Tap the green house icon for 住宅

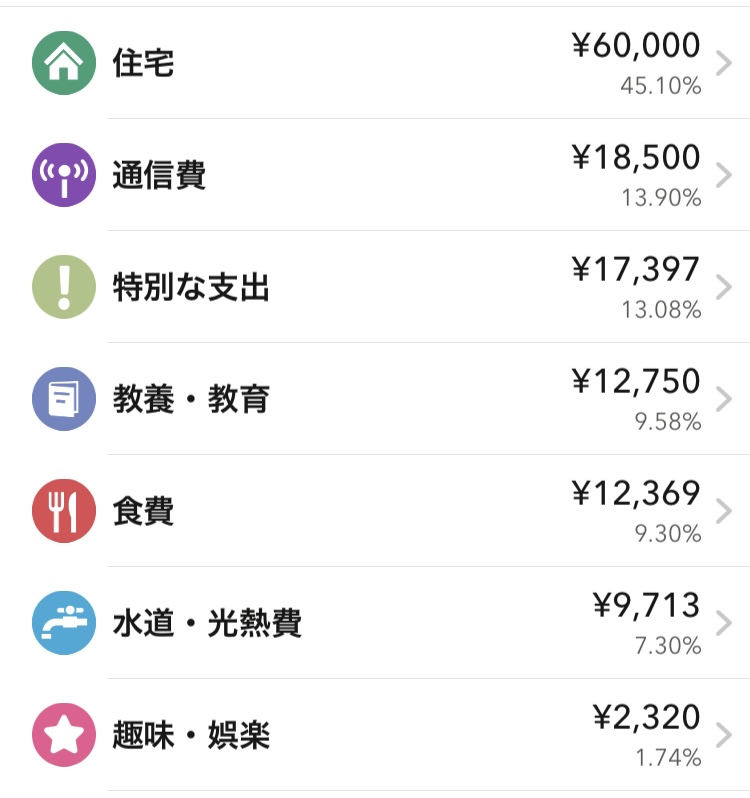point(64,63)
